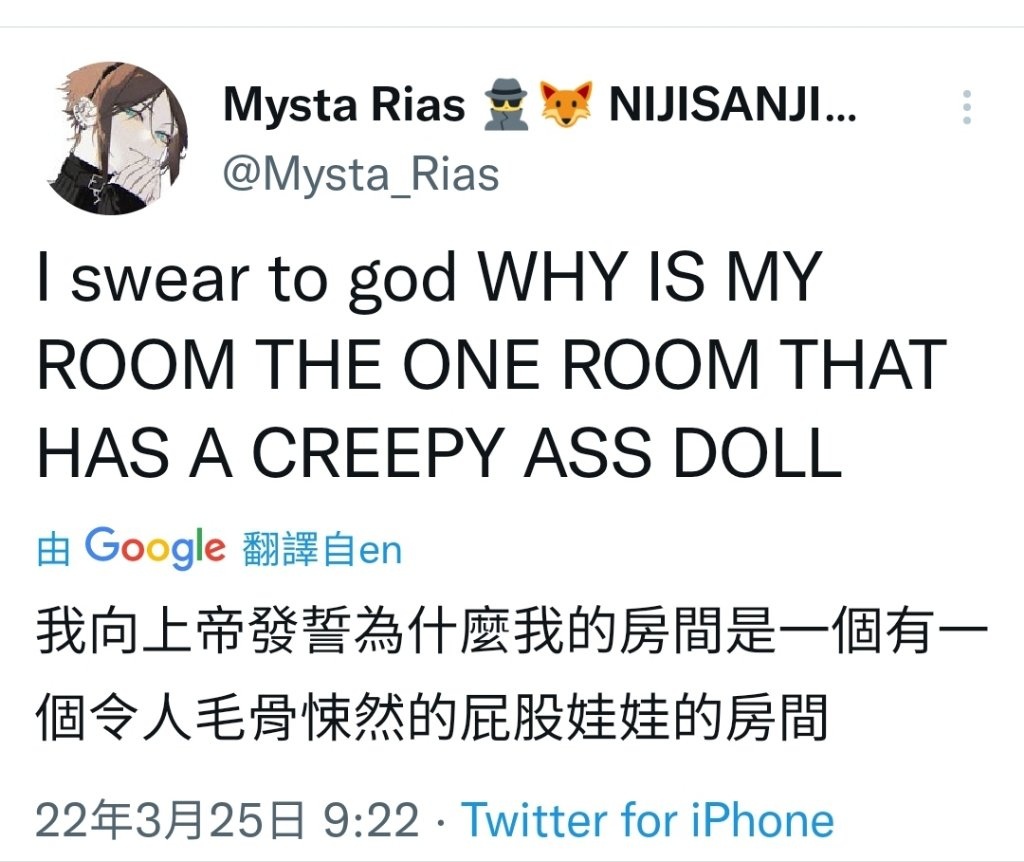1024x862 pixels.
Task: Click the 翻譯自en translation label
Action: click(322, 549)
